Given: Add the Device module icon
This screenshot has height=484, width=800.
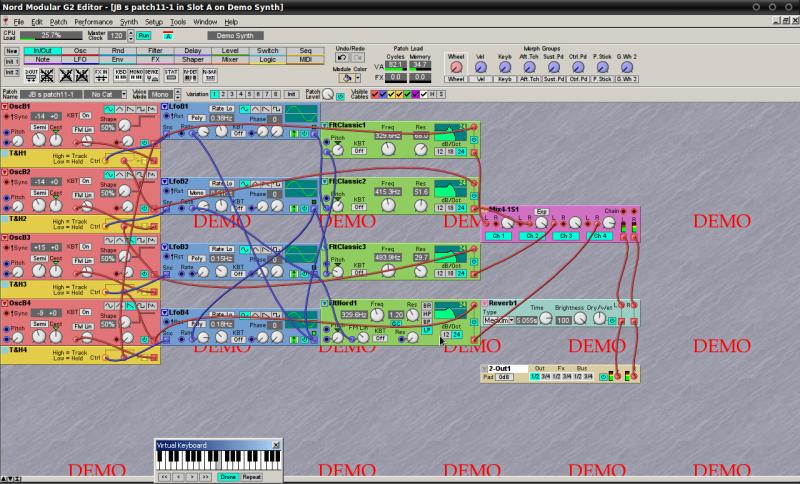Looking at the screenshot, I should pos(152,75).
